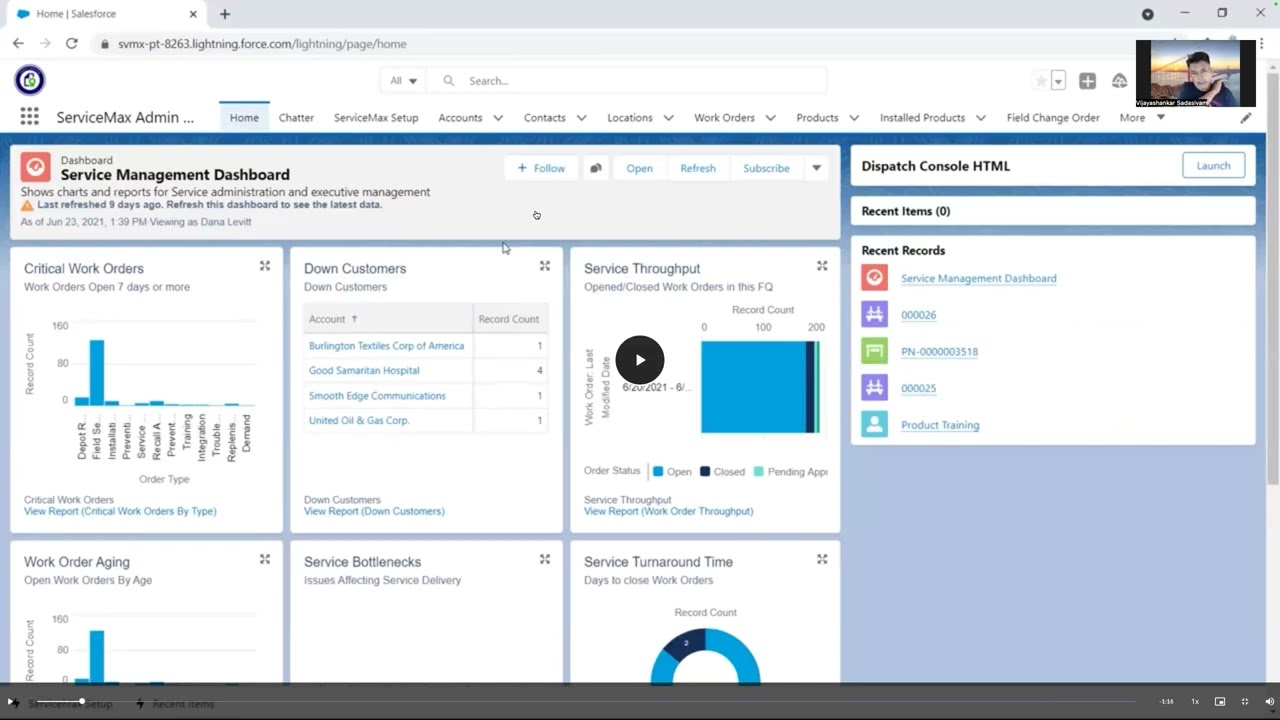
Task: Click the dashboard Refresh button
Action: click(698, 168)
